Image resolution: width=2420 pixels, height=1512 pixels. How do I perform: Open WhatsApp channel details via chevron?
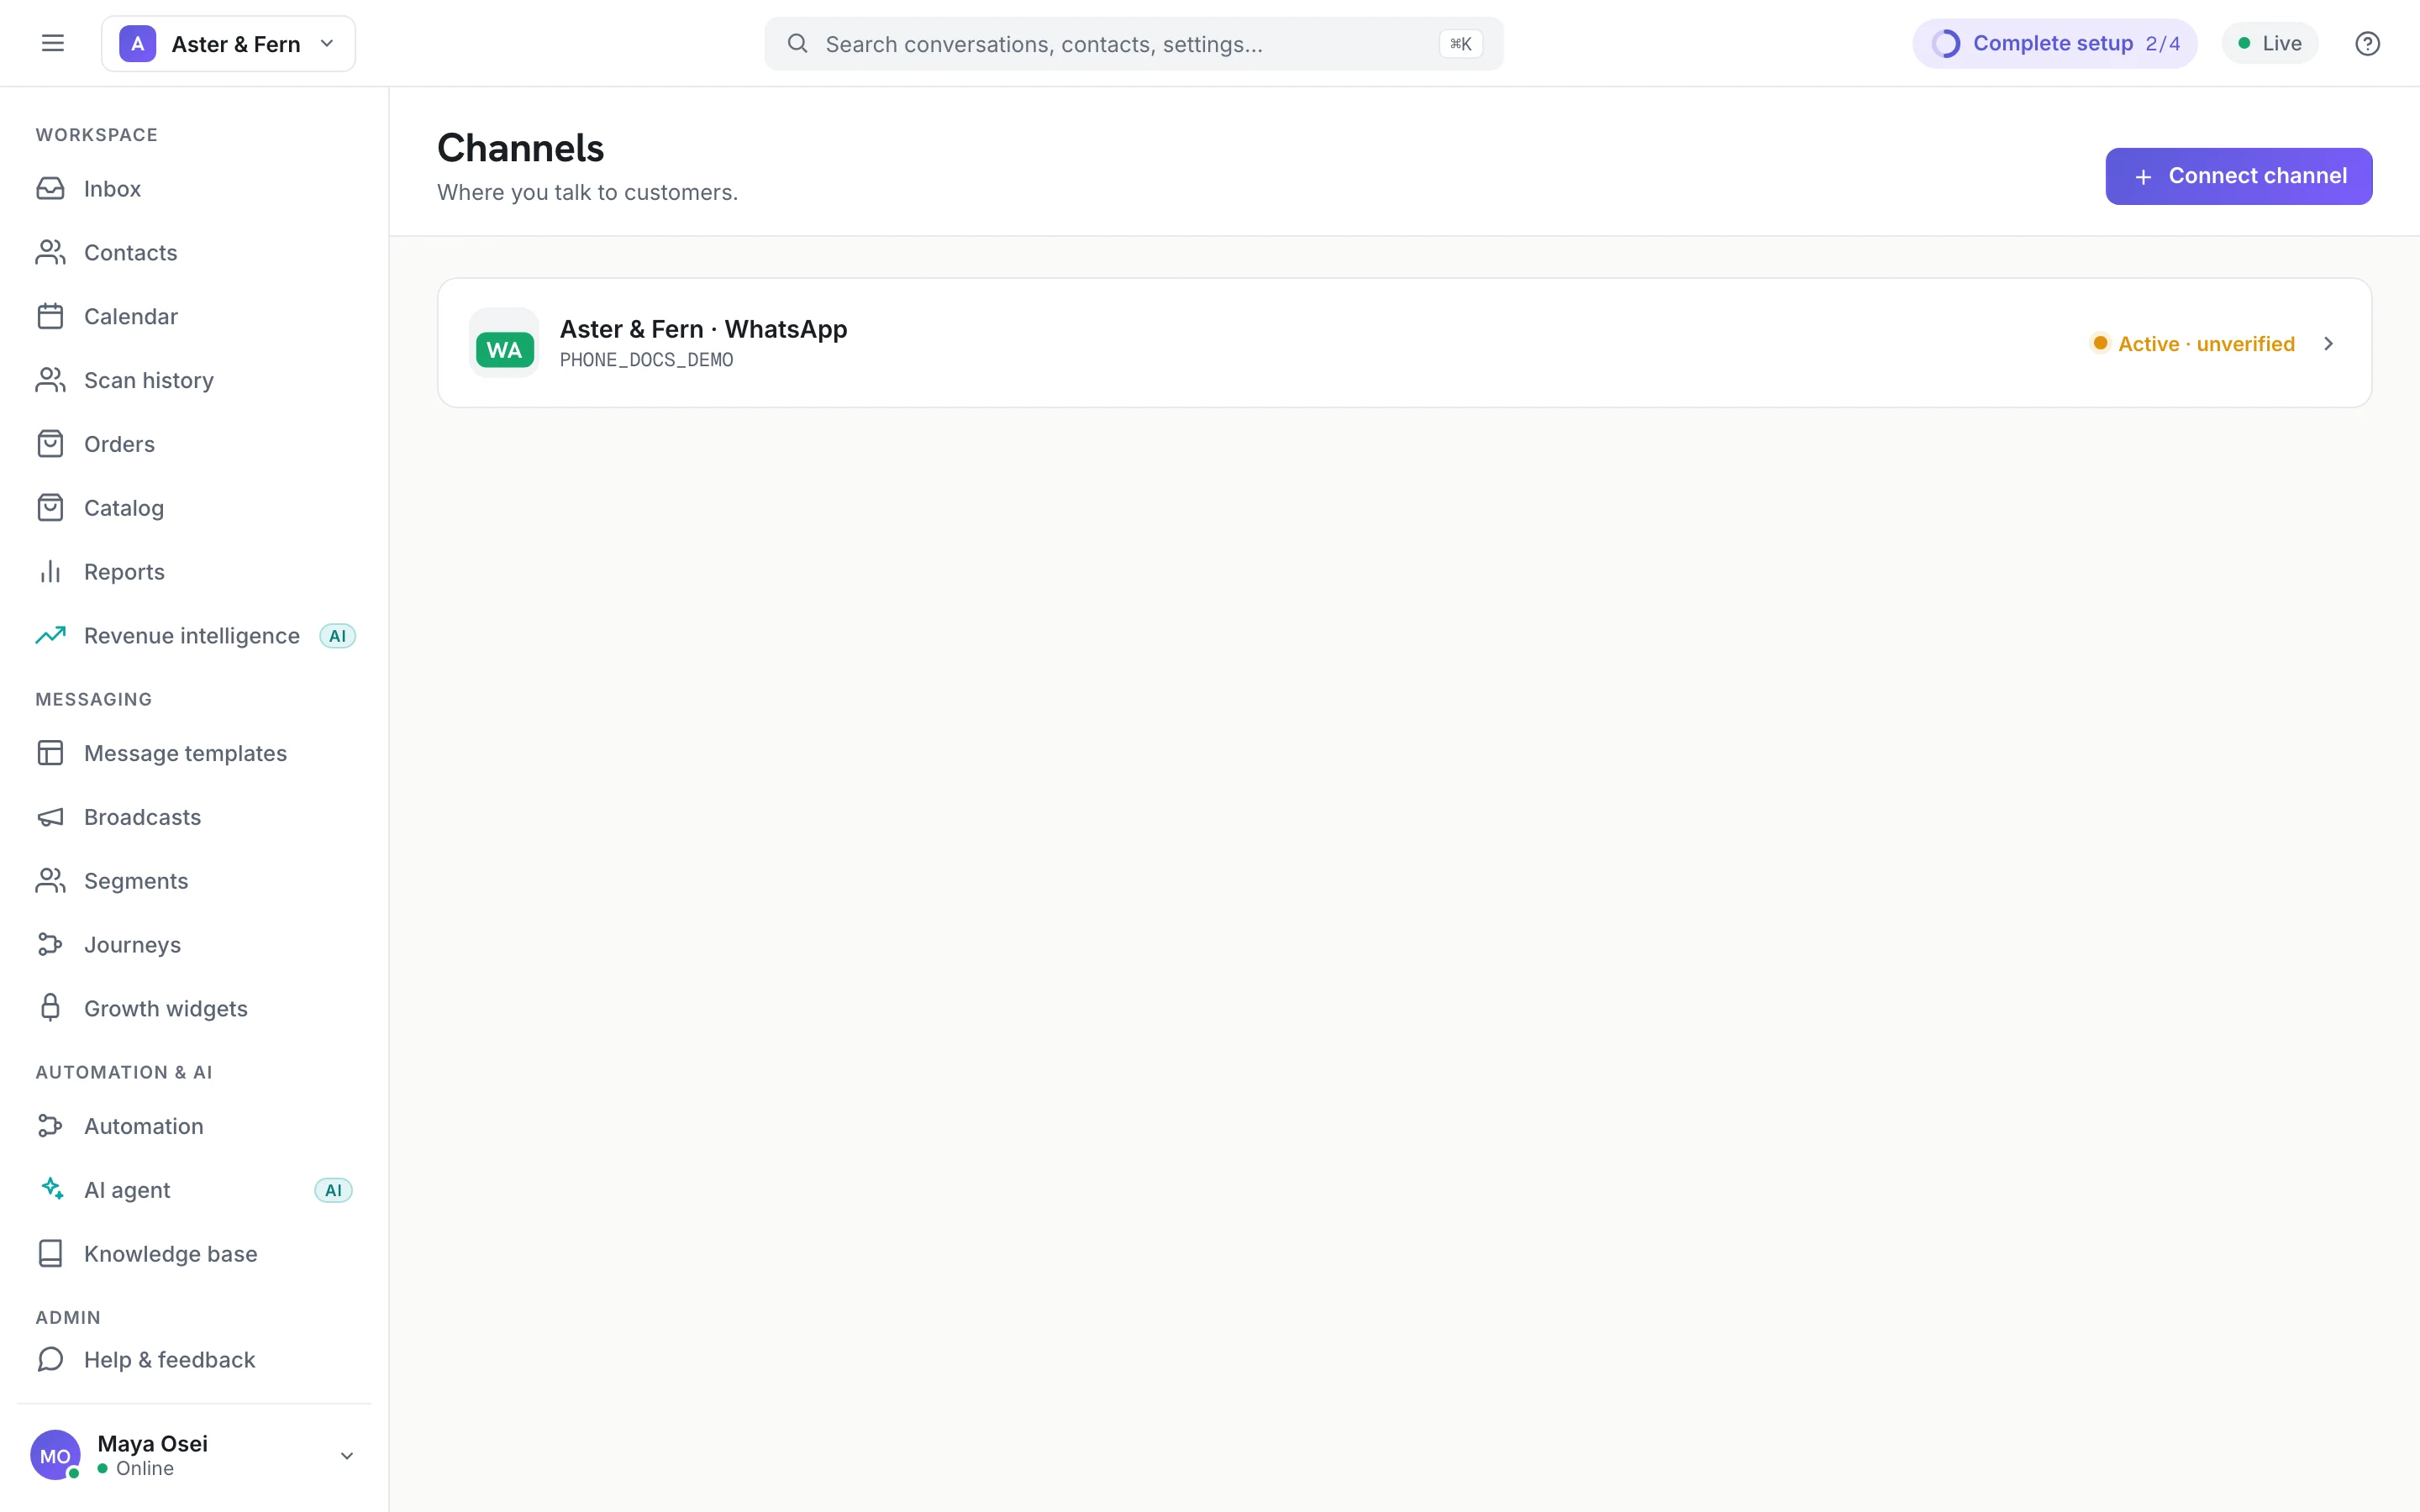[x=2329, y=344]
